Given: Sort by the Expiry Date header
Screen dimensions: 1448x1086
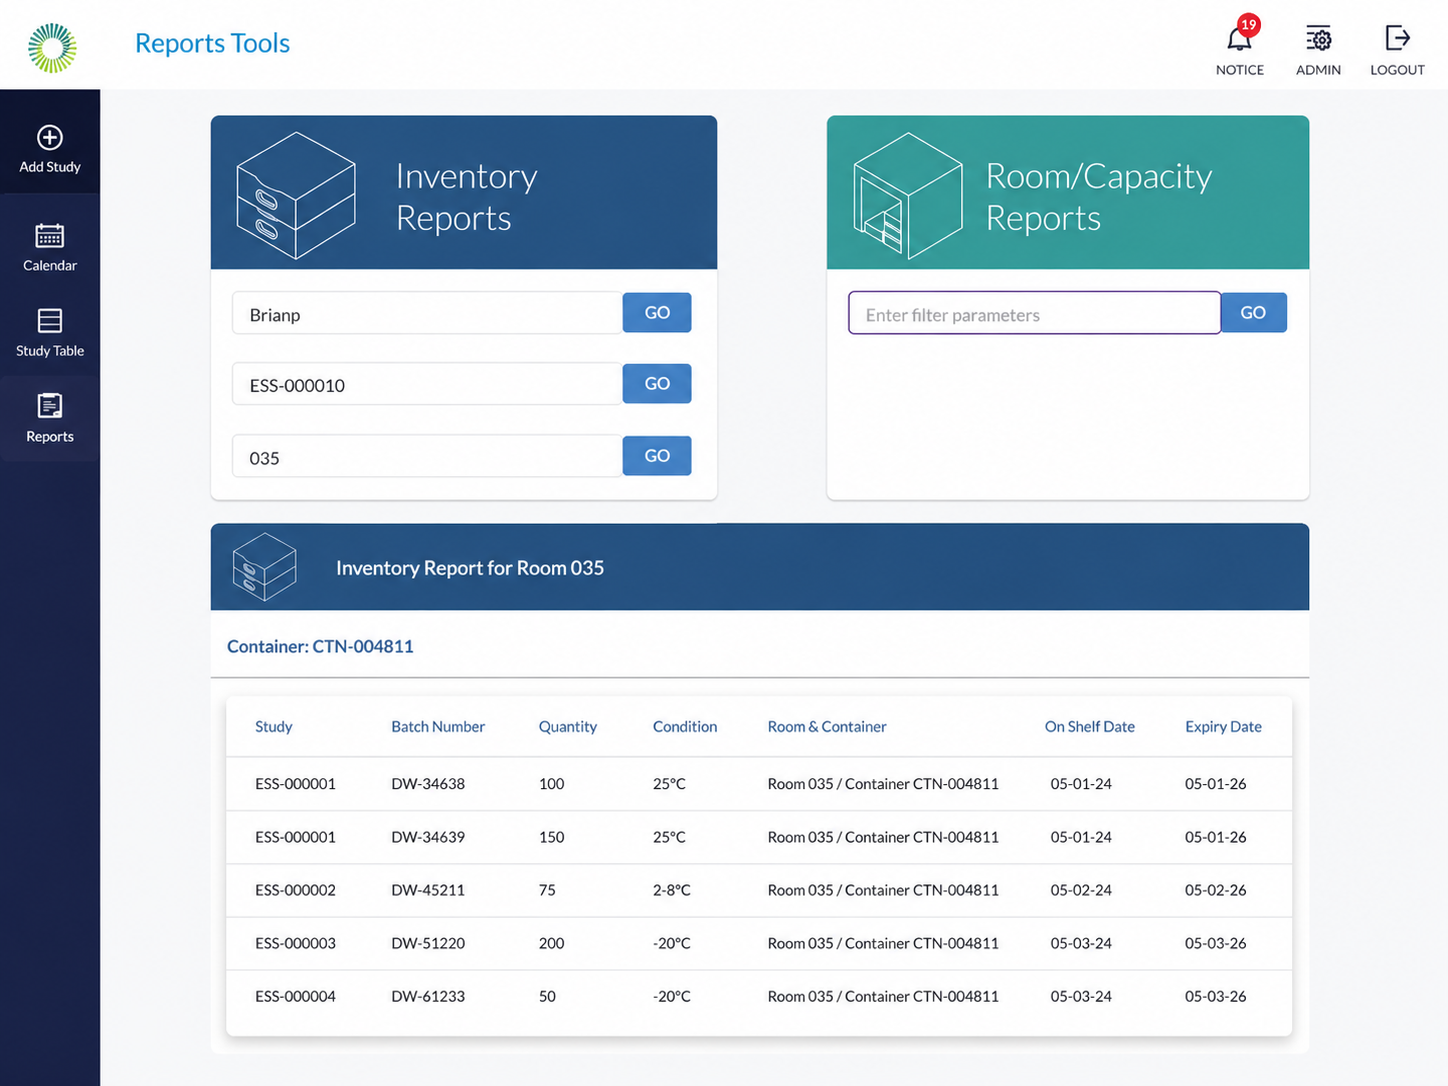Looking at the screenshot, I should pos(1223,727).
